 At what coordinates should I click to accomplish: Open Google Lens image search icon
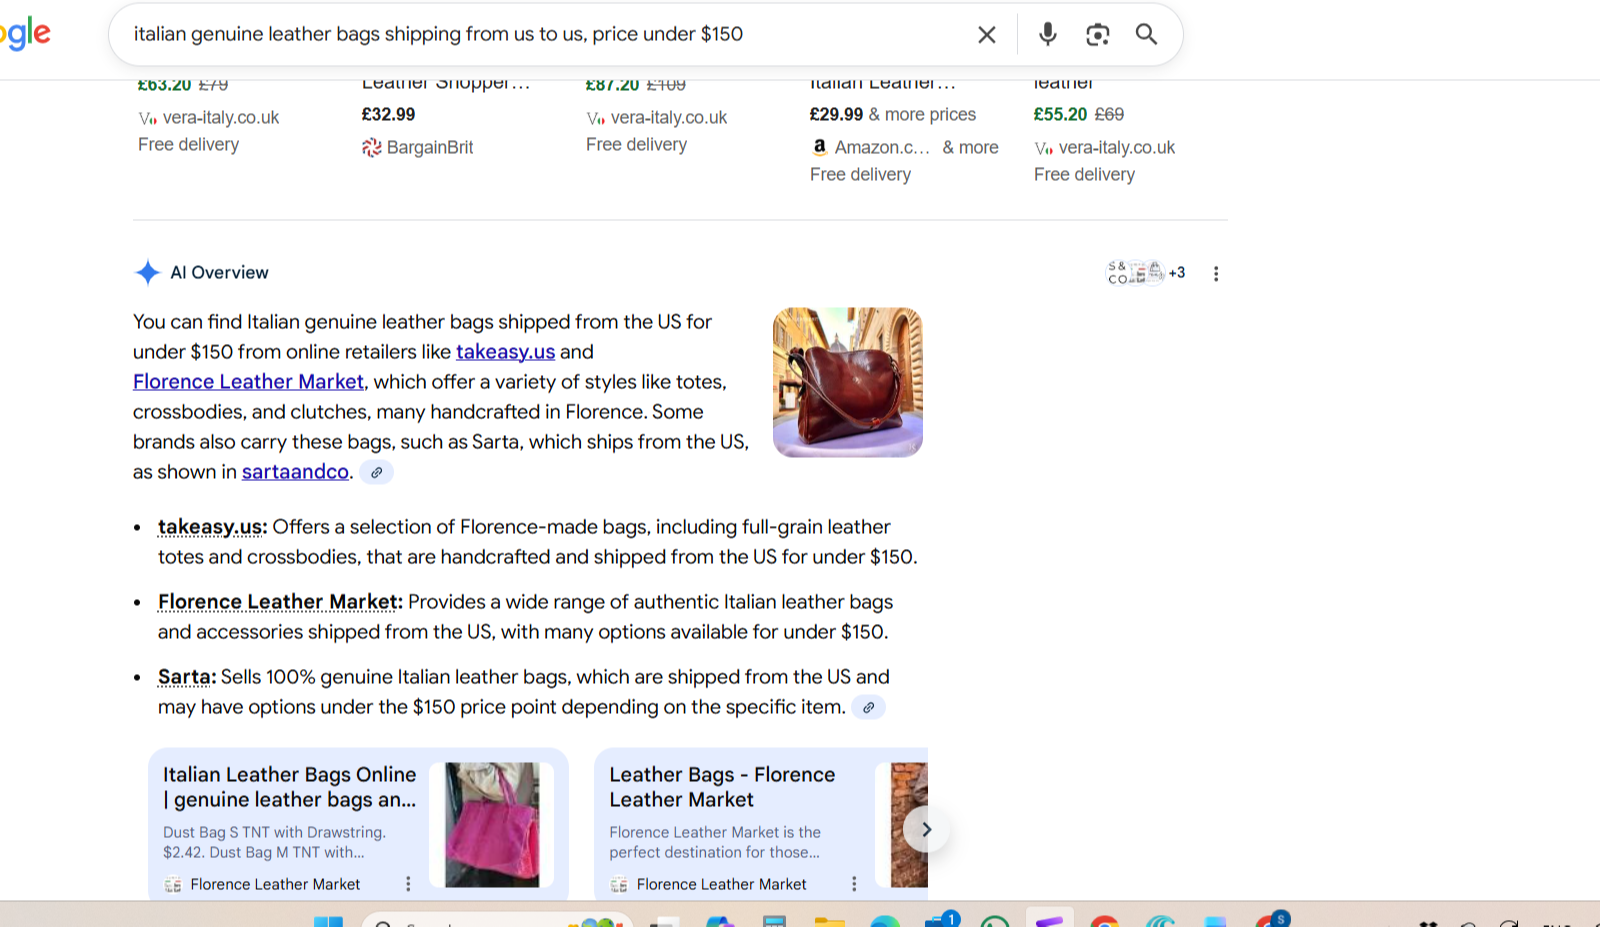coord(1097,35)
